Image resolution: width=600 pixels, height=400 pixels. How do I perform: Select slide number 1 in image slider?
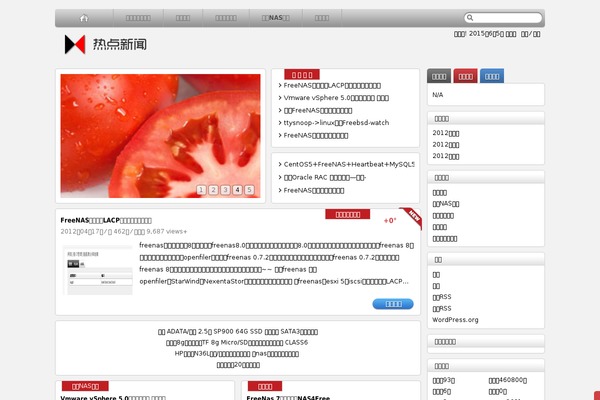point(201,189)
